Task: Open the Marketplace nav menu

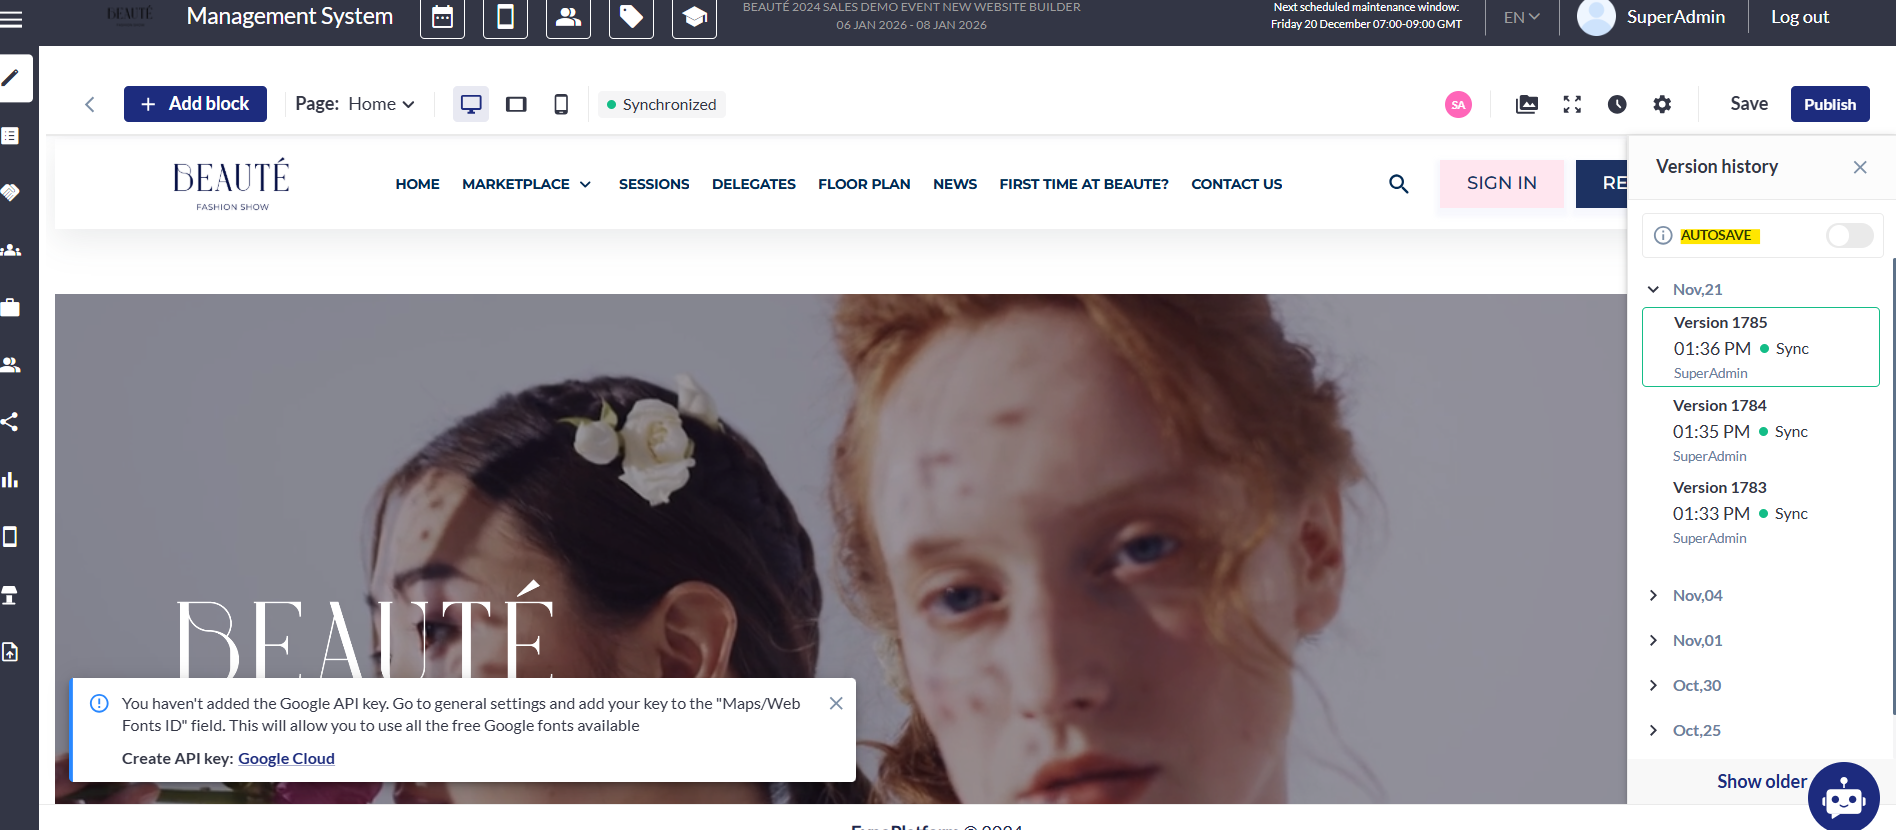Action: coord(526,184)
